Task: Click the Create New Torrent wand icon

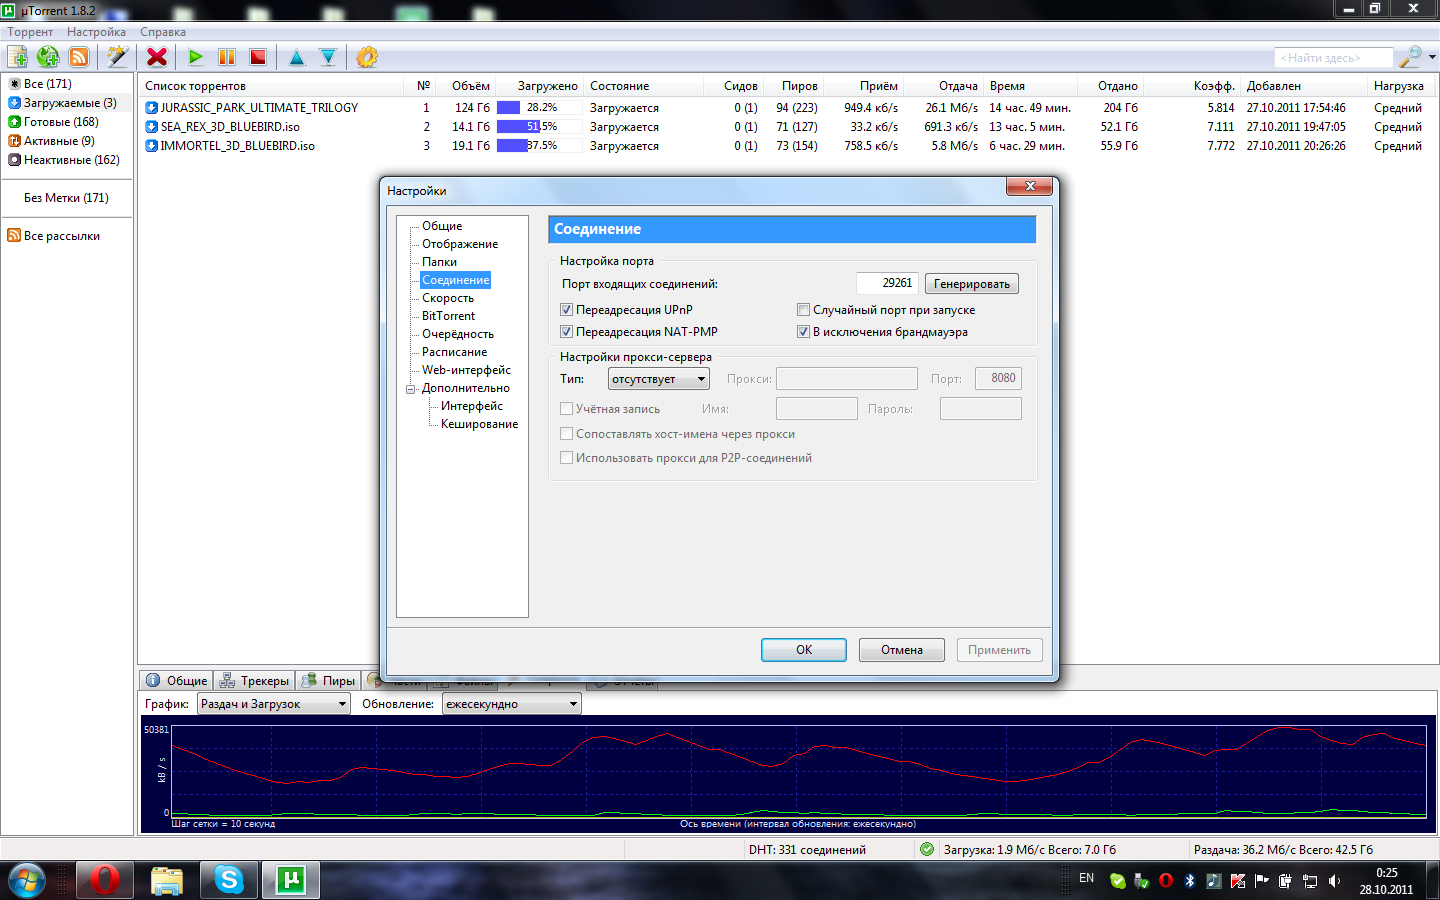Action: [118, 57]
